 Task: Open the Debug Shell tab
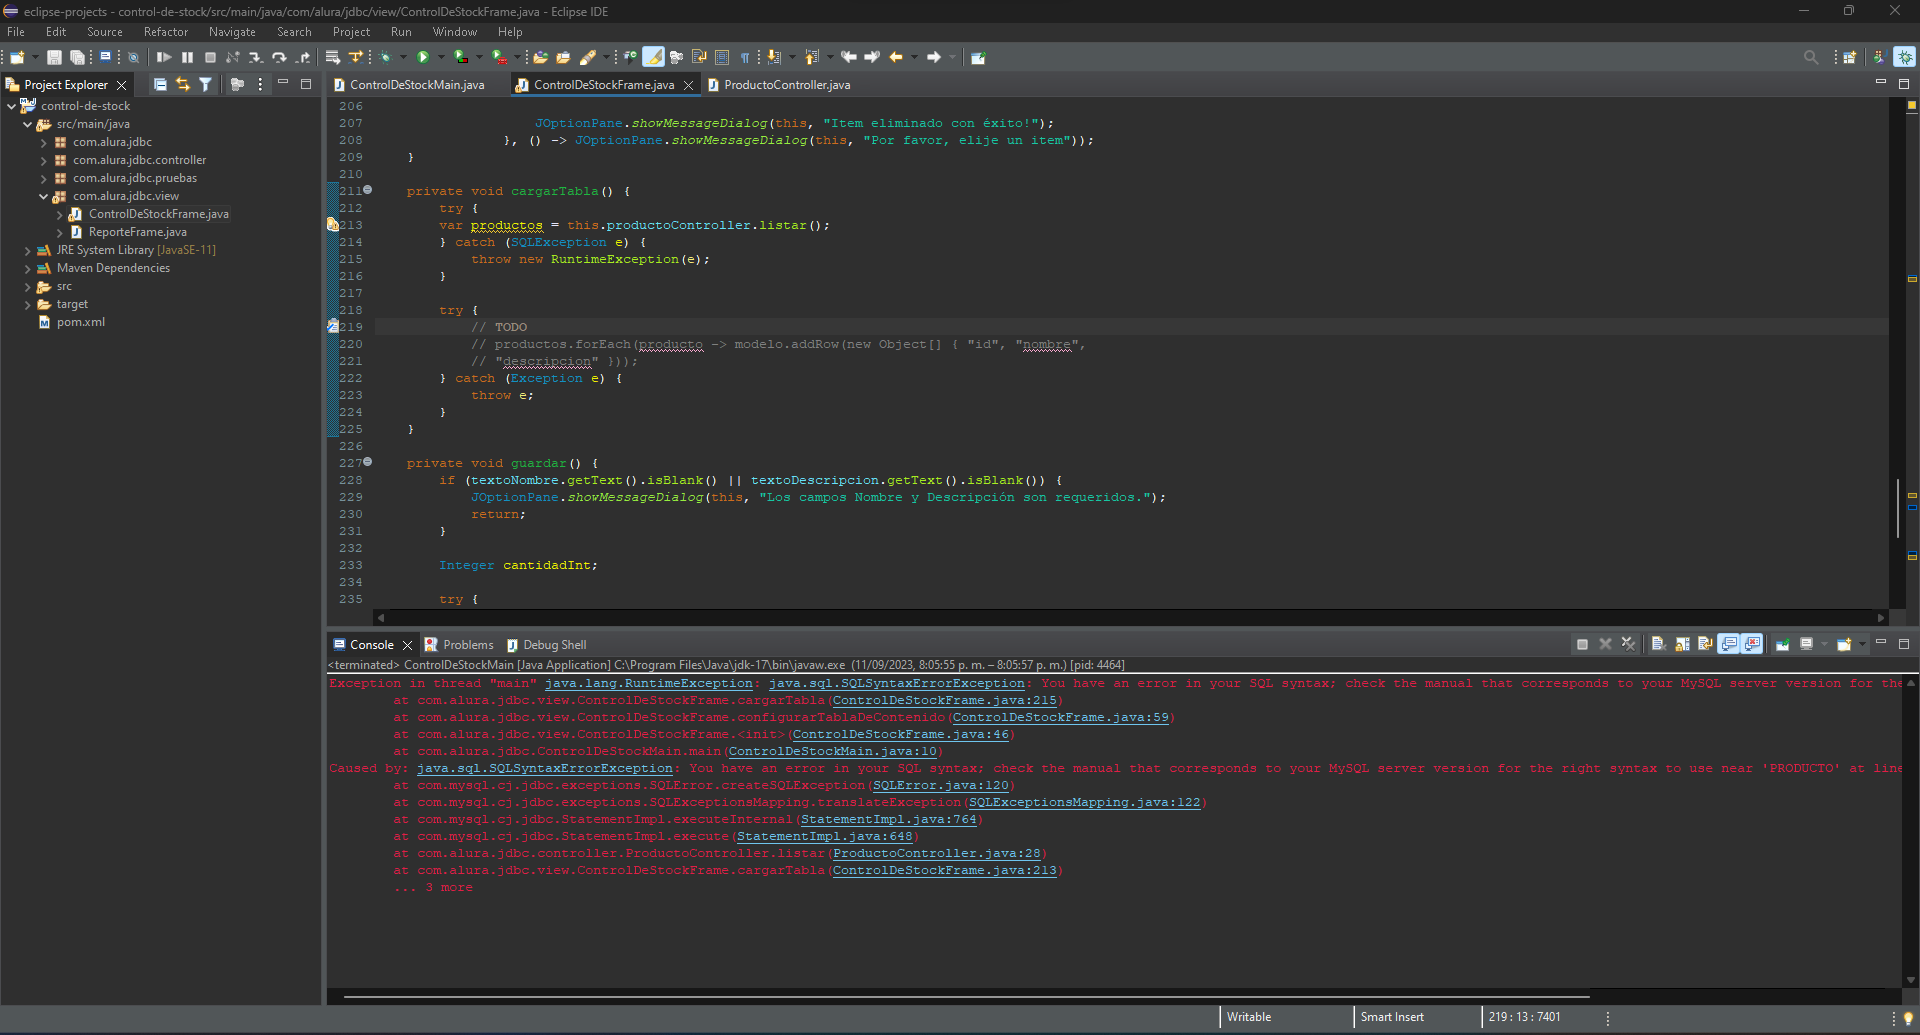[x=547, y=645]
